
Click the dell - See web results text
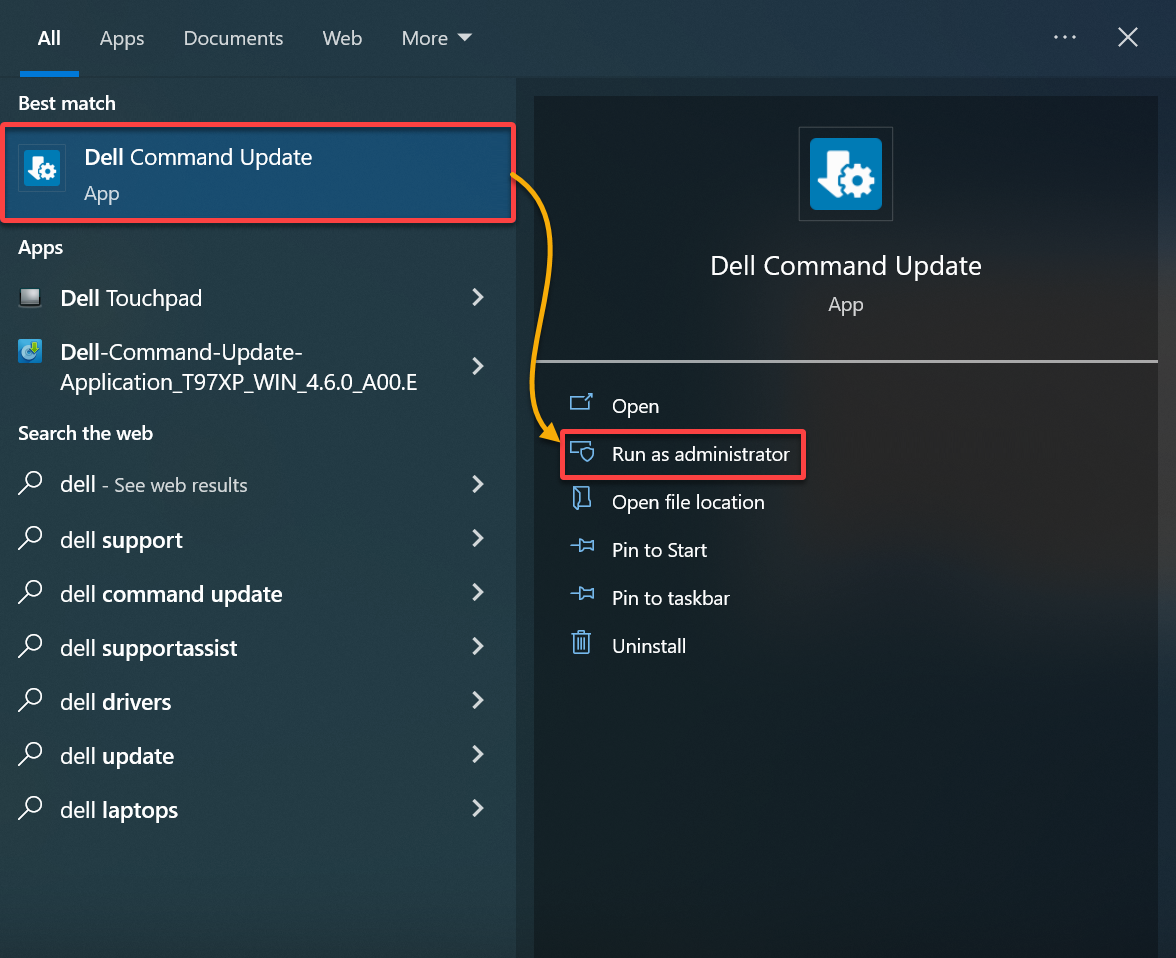[x=153, y=485]
